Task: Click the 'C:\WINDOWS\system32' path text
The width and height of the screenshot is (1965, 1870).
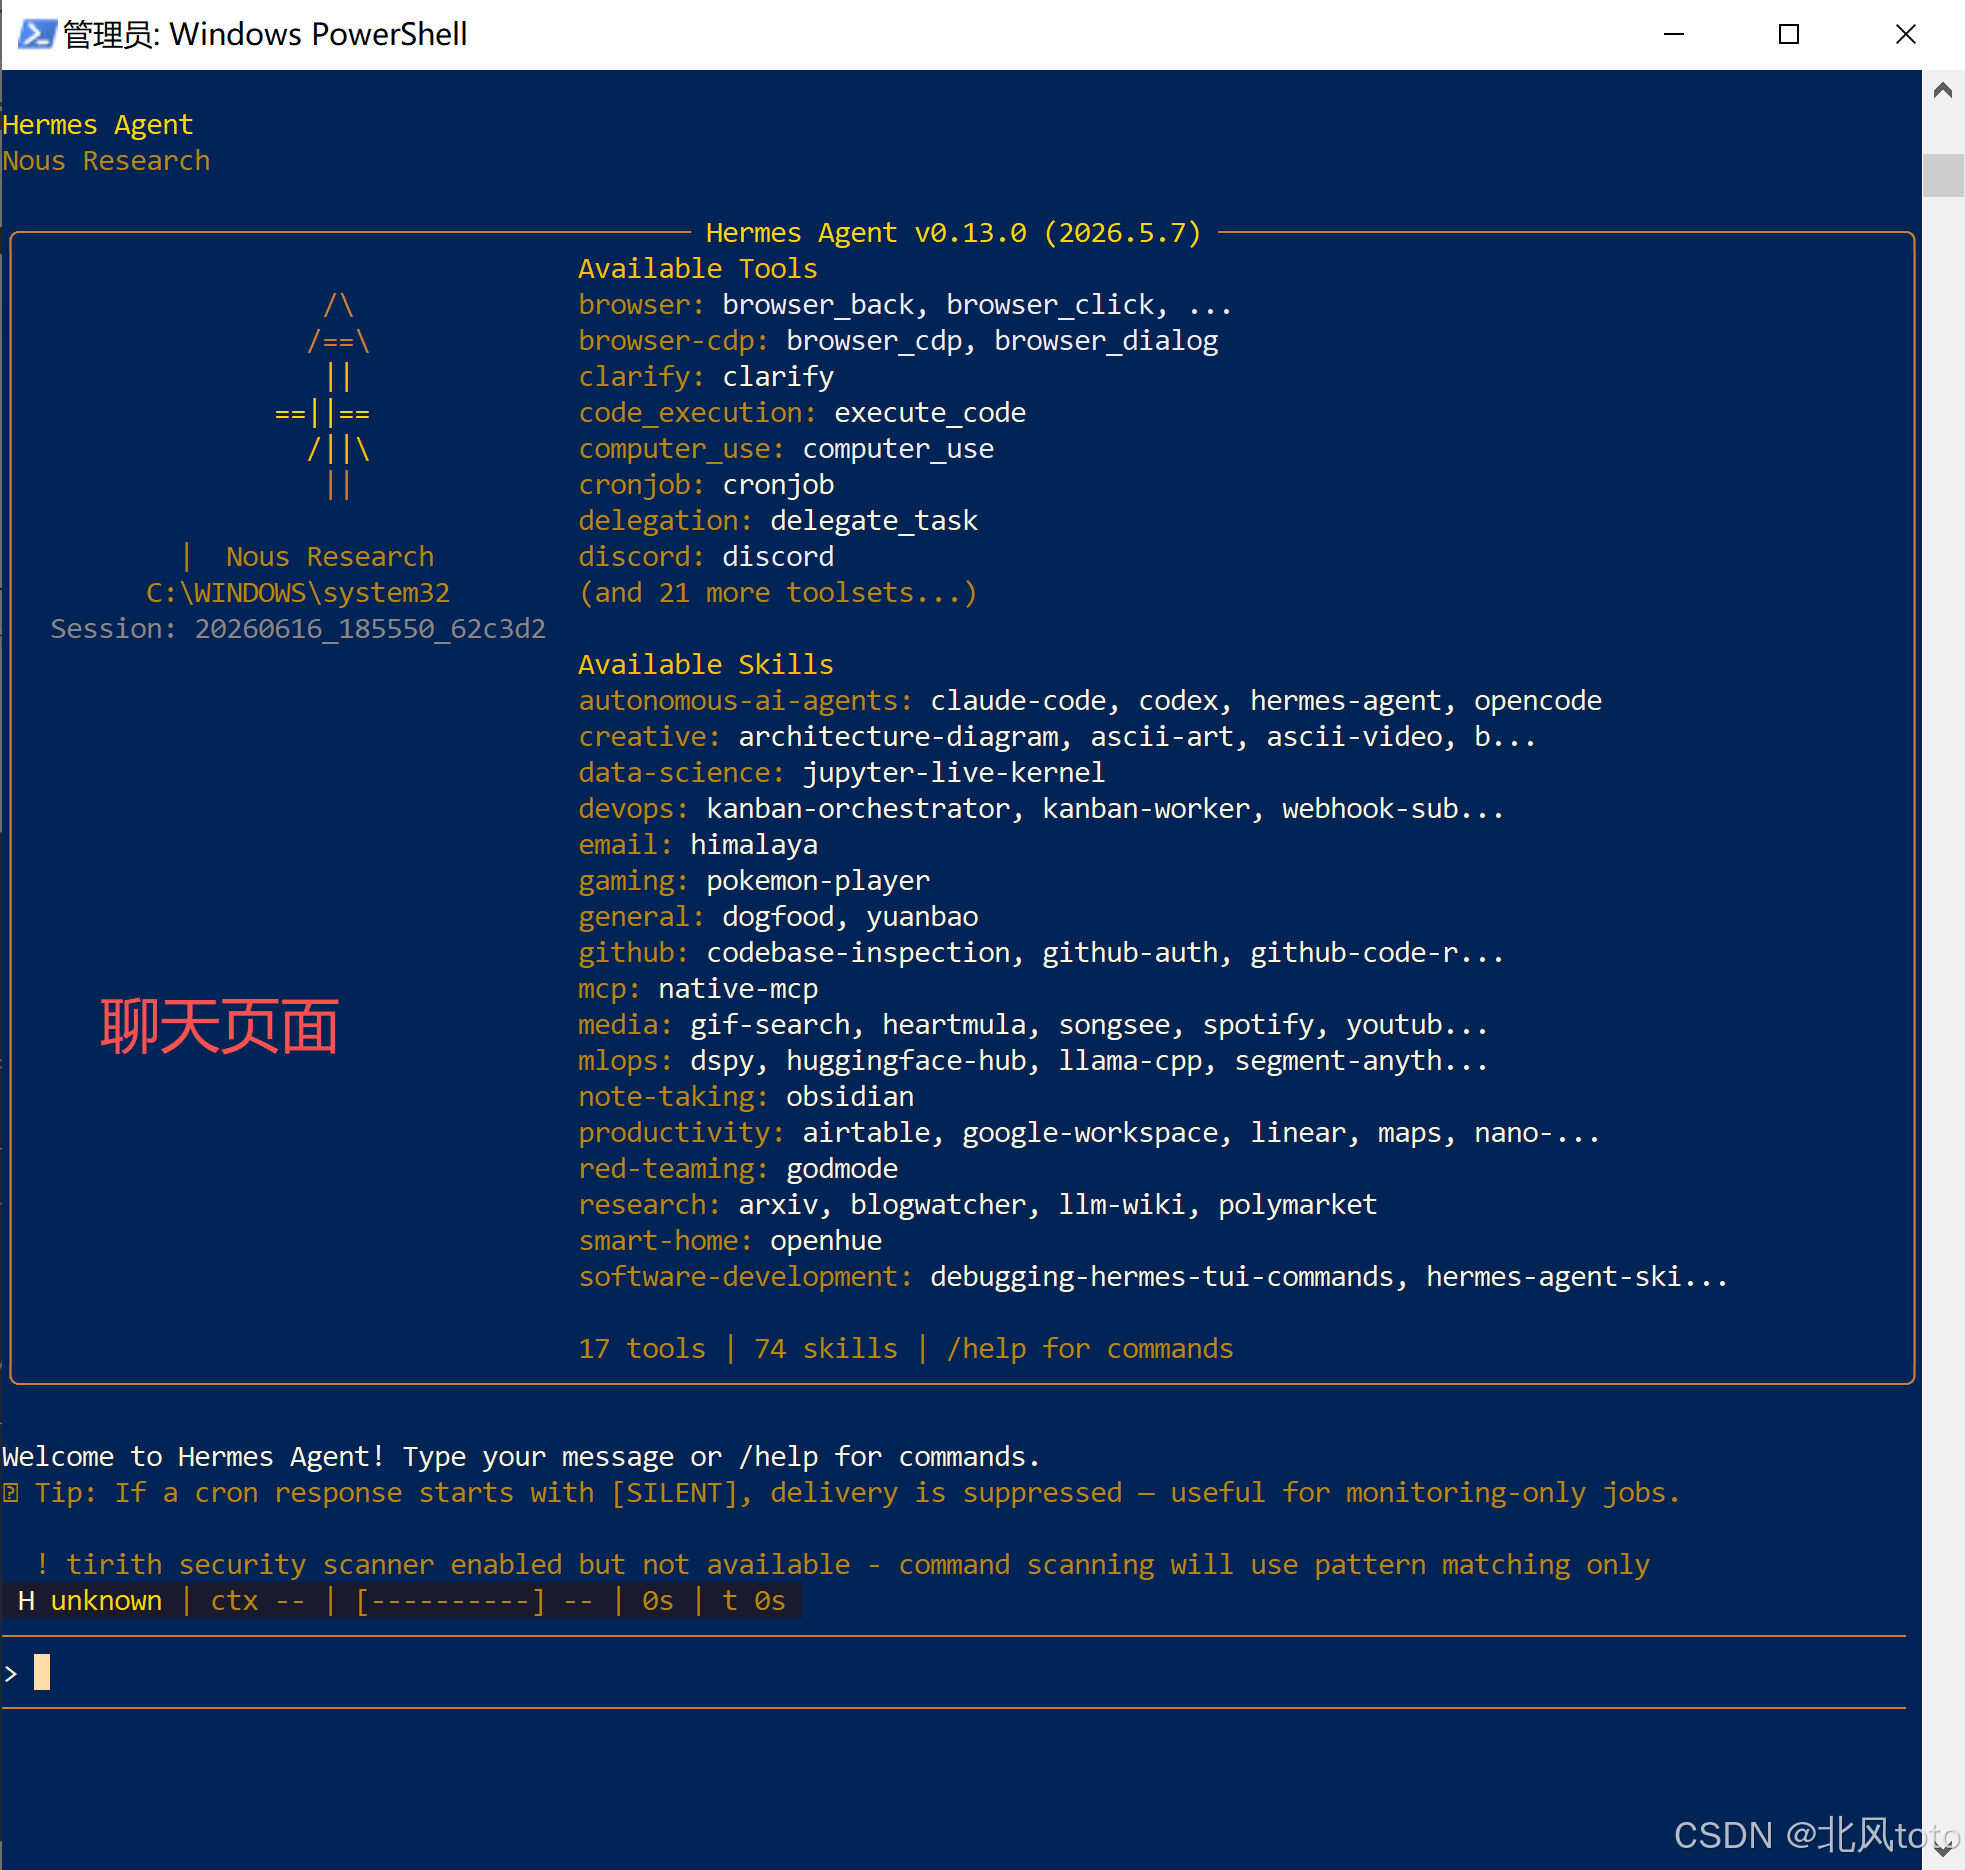Action: (298, 593)
